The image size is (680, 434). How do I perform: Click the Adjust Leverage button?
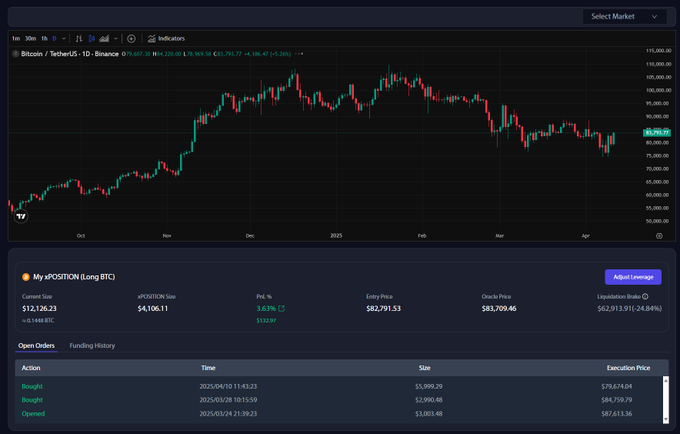point(632,277)
